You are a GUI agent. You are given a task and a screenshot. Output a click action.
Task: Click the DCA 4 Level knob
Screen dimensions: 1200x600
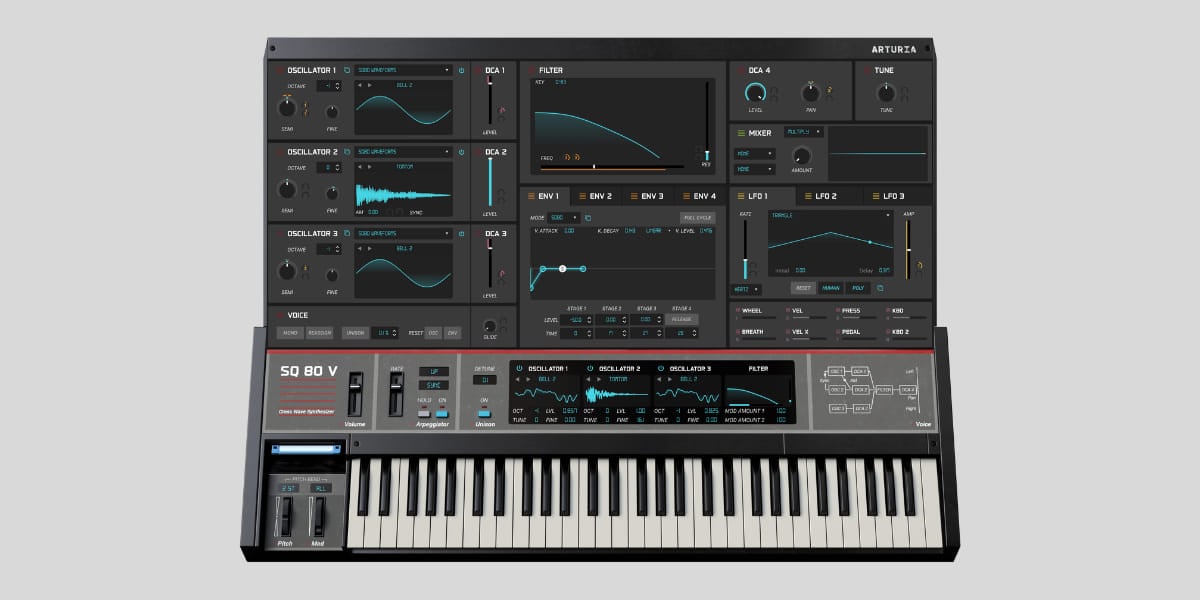(x=755, y=93)
